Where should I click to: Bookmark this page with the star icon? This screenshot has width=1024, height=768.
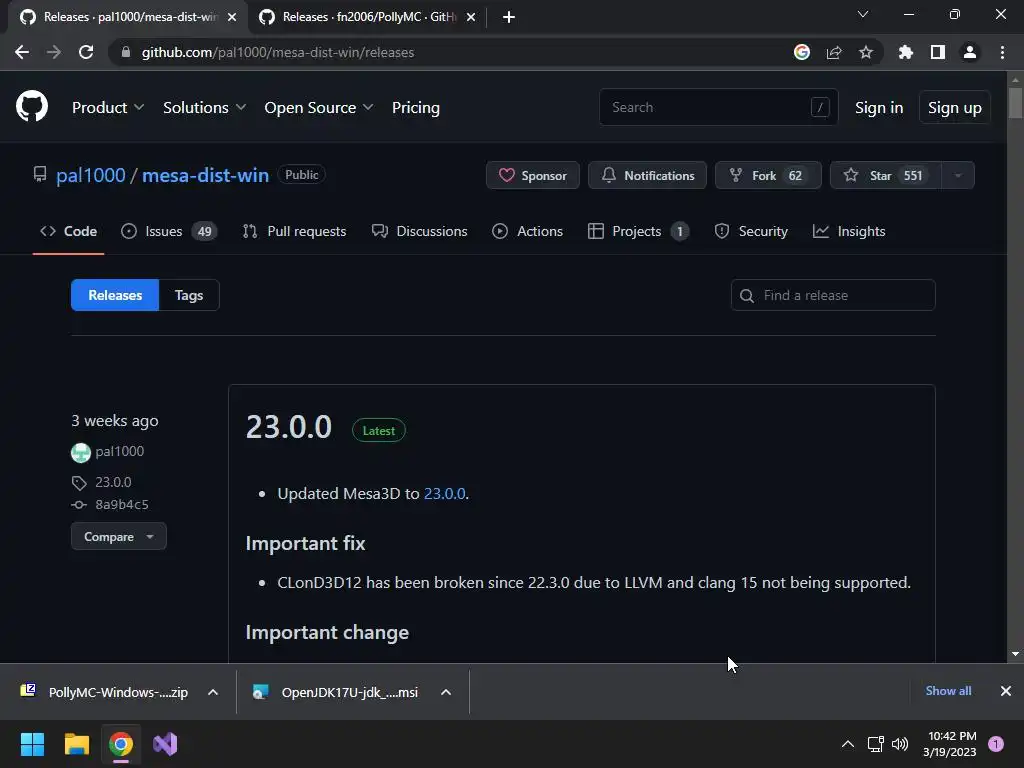click(x=866, y=52)
